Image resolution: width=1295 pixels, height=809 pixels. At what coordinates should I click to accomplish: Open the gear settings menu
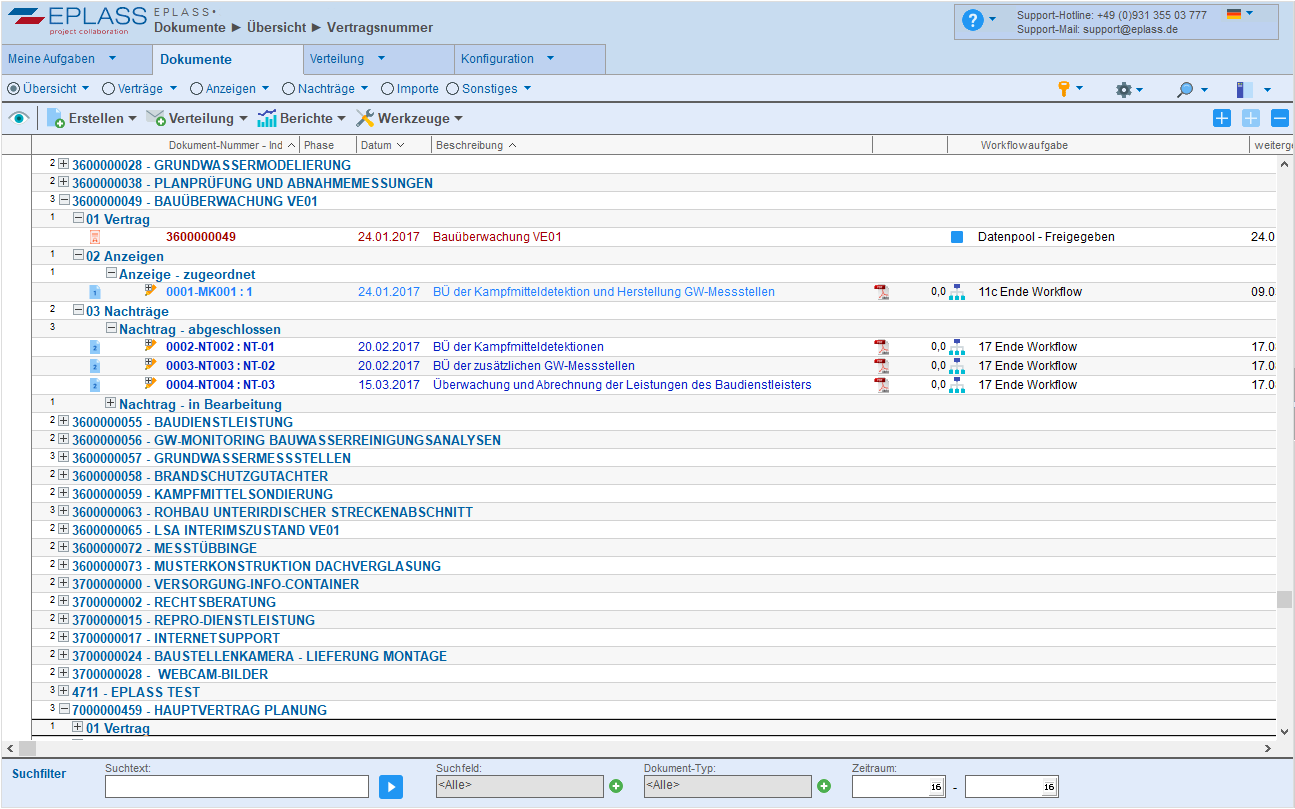pos(1123,90)
